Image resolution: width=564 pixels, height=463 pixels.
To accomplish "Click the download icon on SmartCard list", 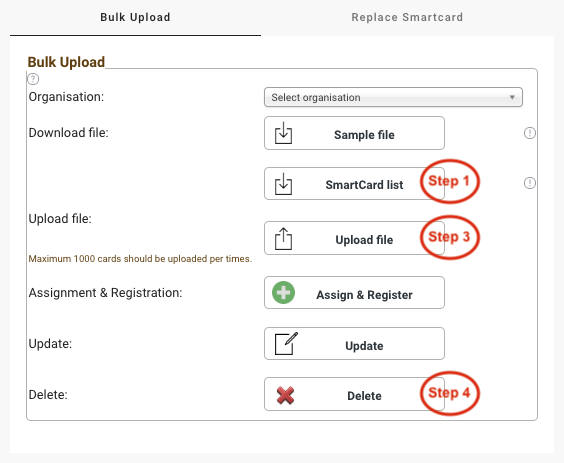I will [283, 184].
